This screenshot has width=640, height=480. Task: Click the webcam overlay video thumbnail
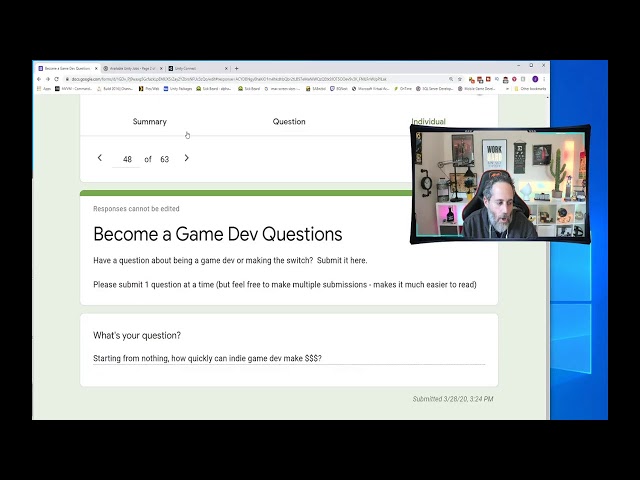click(500, 184)
